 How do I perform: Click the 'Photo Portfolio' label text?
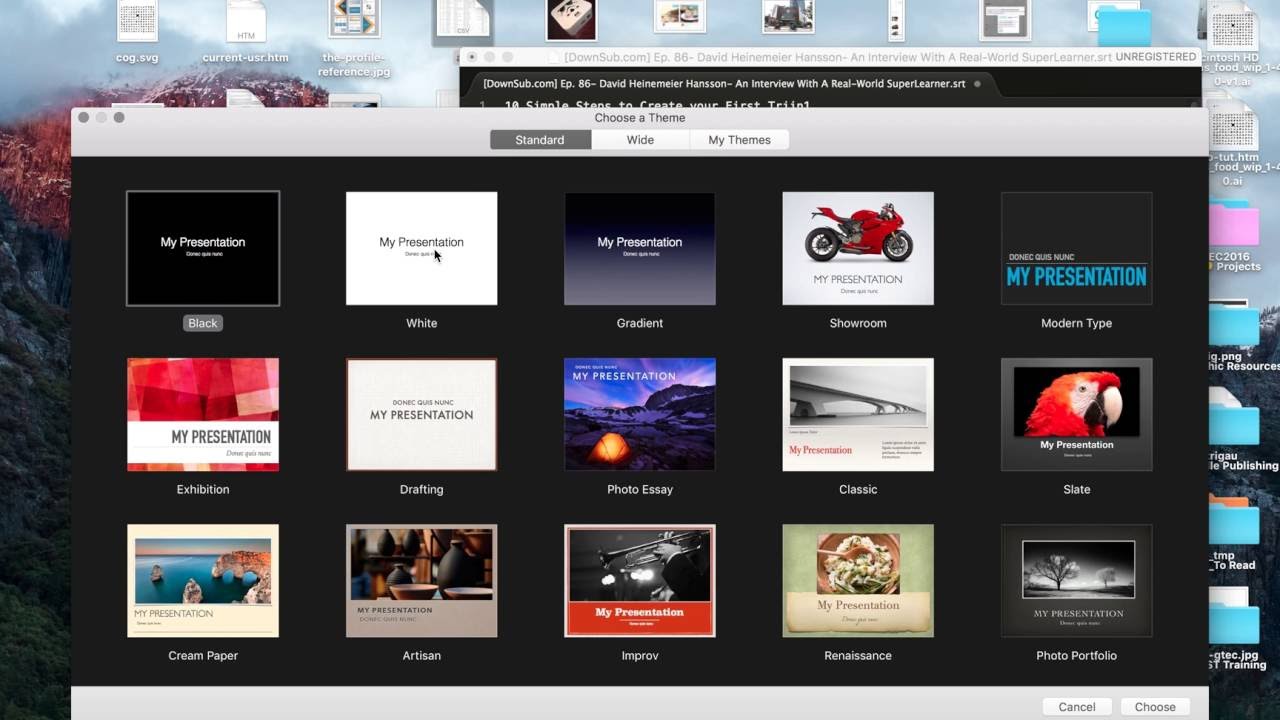(1077, 655)
